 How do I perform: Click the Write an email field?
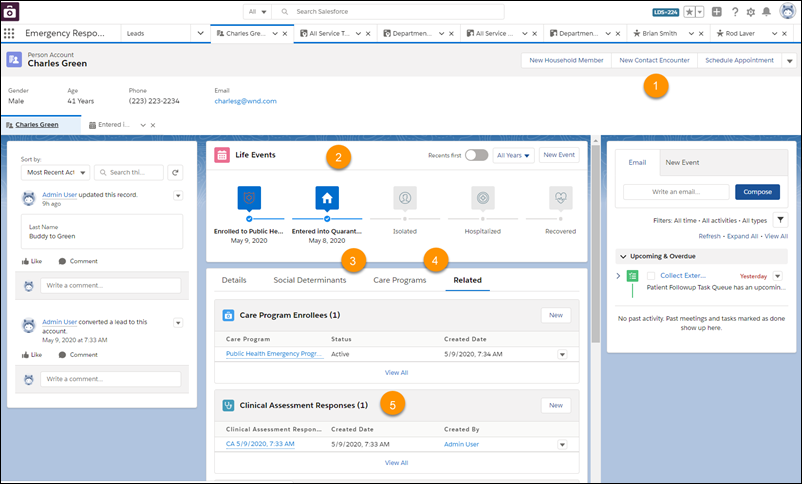coord(676,192)
